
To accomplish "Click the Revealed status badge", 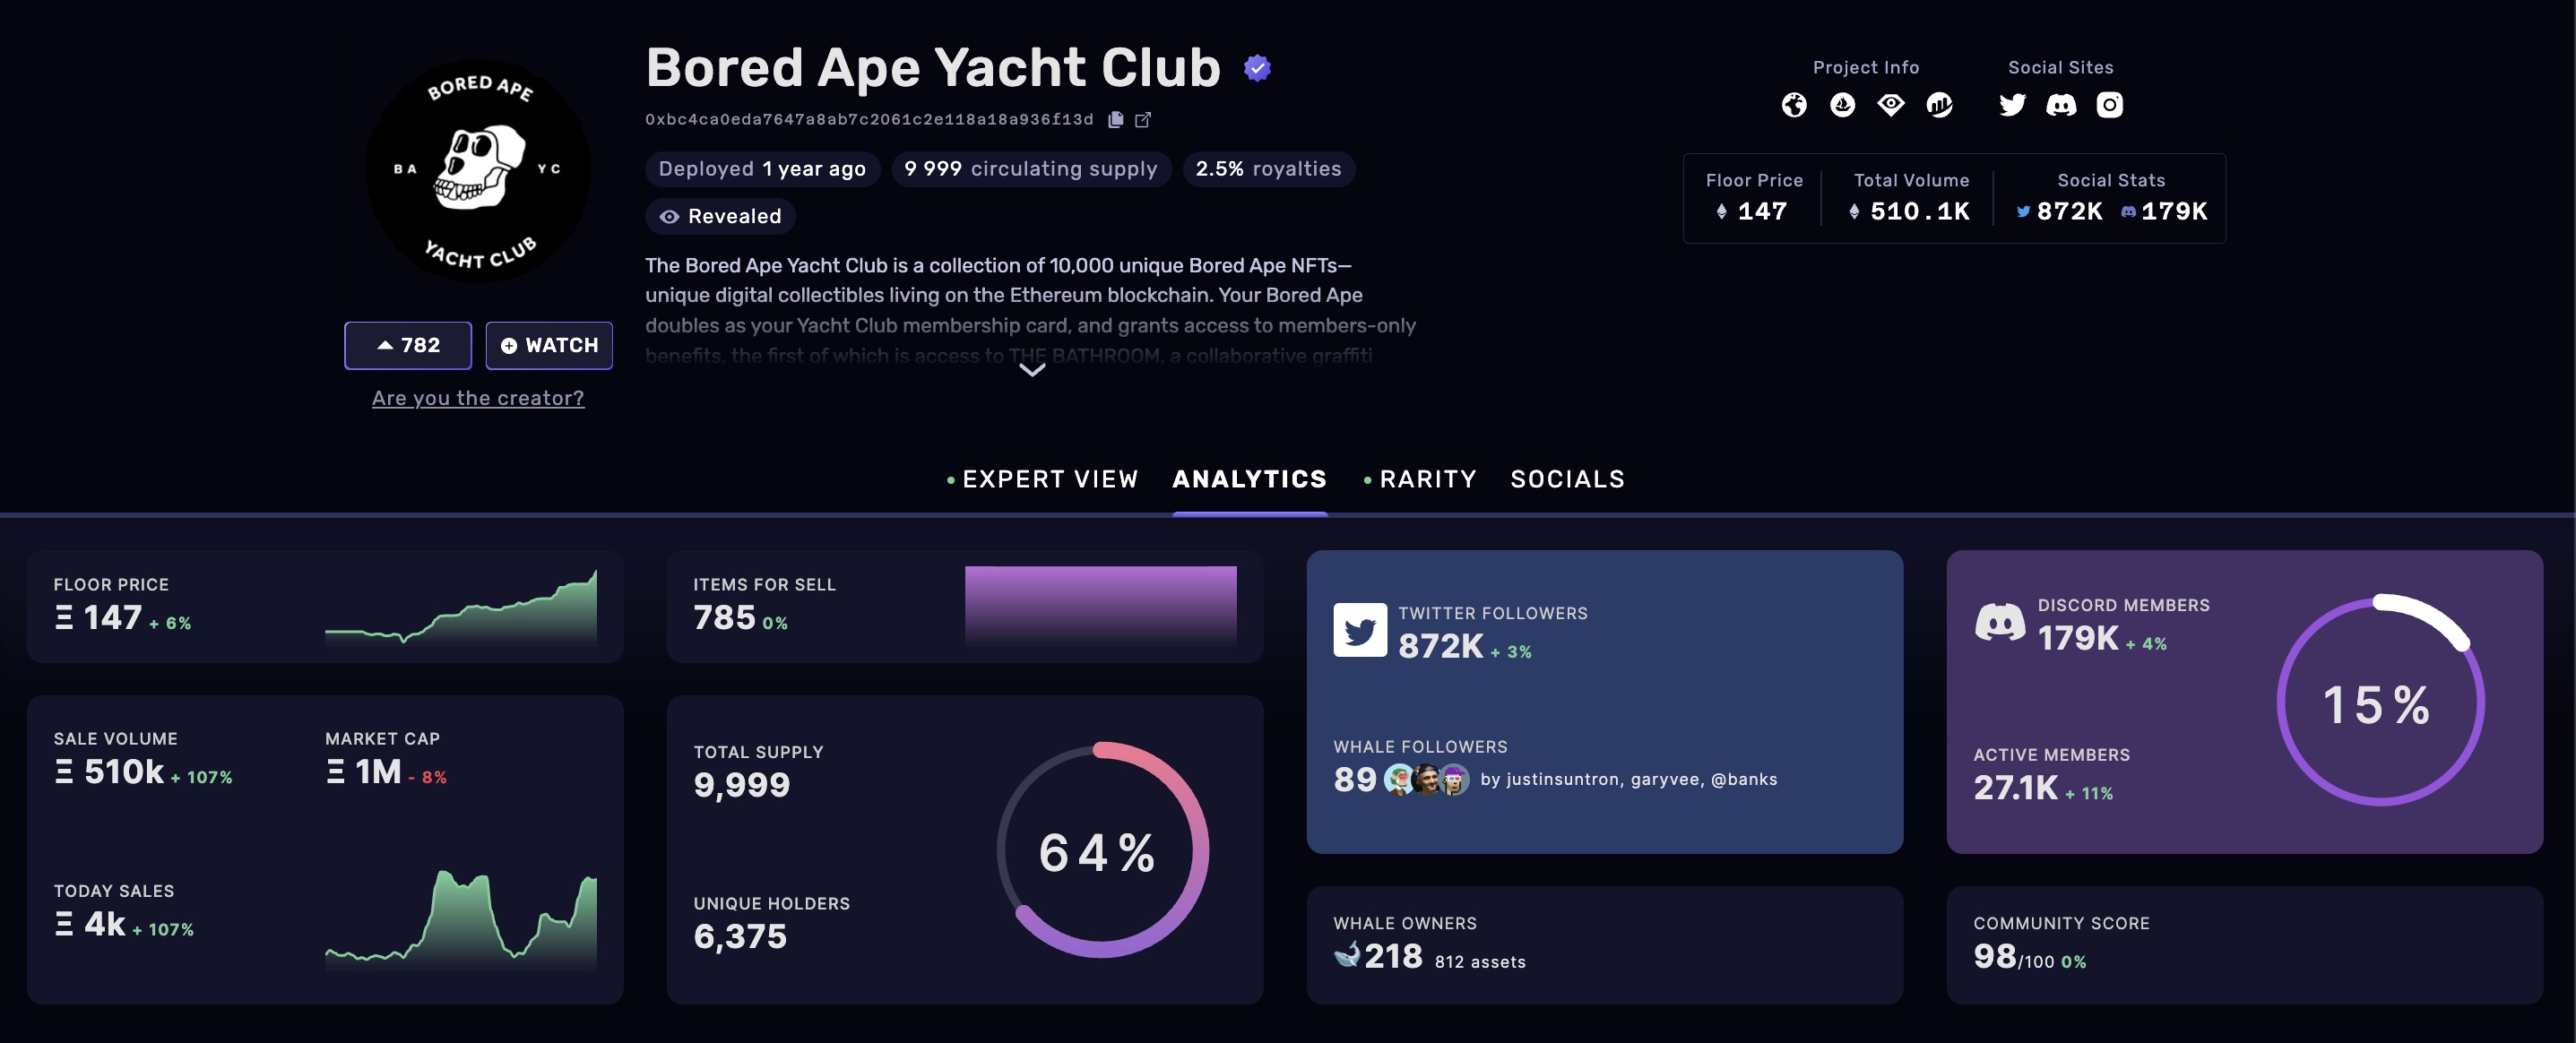I will [x=720, y=216].
